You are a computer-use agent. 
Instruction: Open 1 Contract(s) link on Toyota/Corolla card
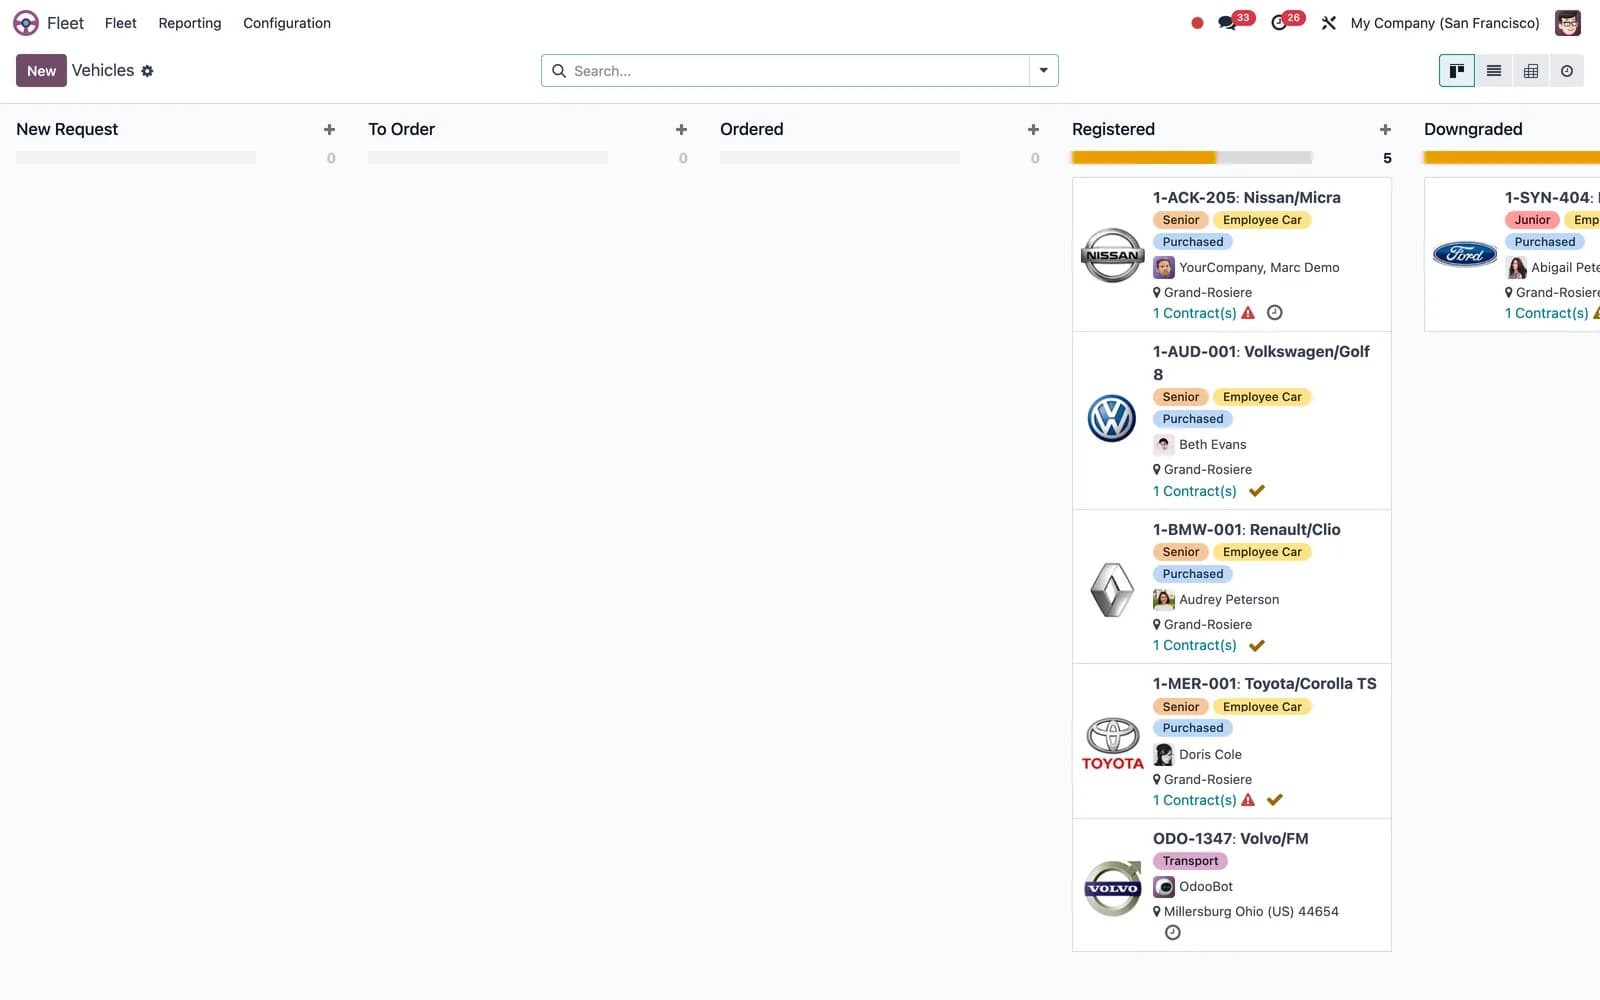(x=1195, y=800)
